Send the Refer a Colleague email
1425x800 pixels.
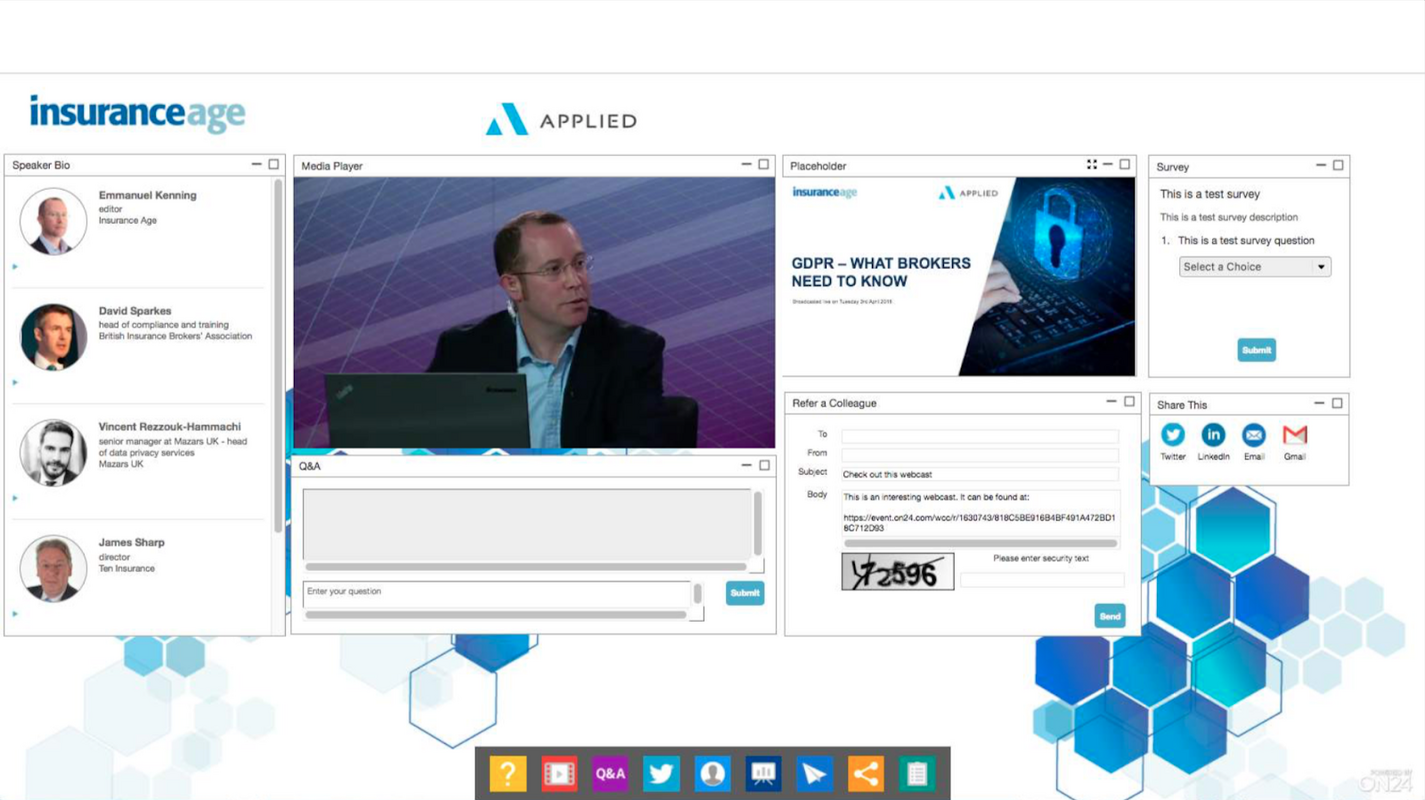(1108, 616)
